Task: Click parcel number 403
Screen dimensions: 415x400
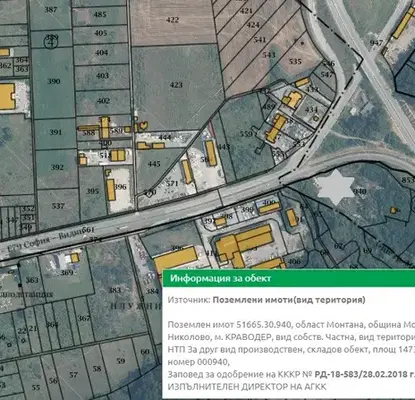Action: pyautogui.click(x=102, y=76)
